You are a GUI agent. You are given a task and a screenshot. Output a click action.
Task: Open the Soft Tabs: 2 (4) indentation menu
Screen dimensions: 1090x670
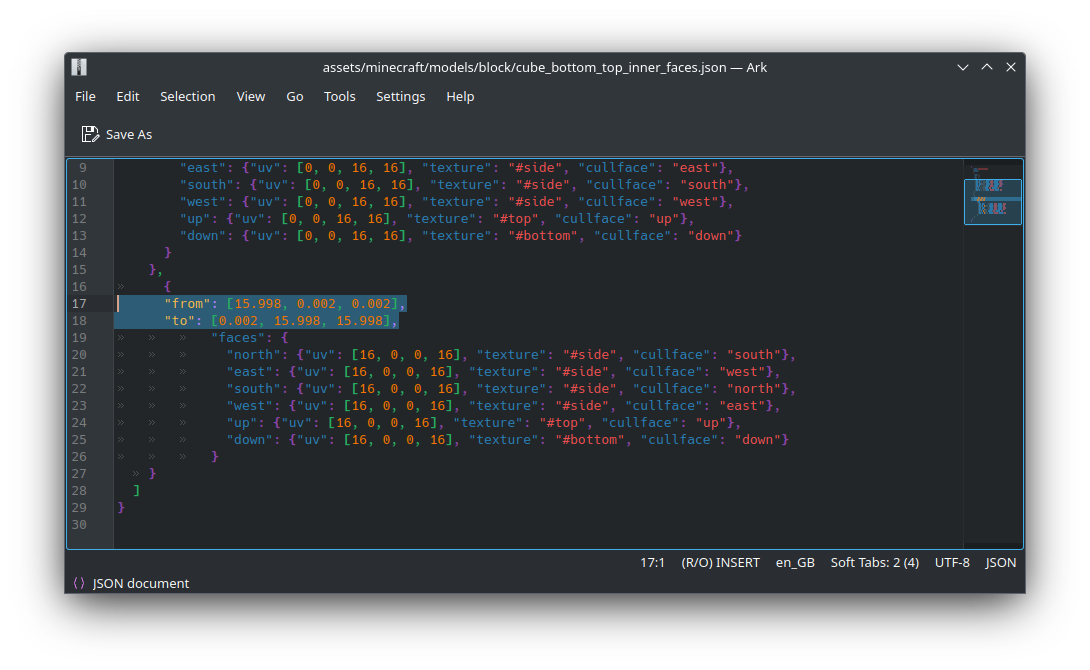pyautogui.click(x=875, y=562)
